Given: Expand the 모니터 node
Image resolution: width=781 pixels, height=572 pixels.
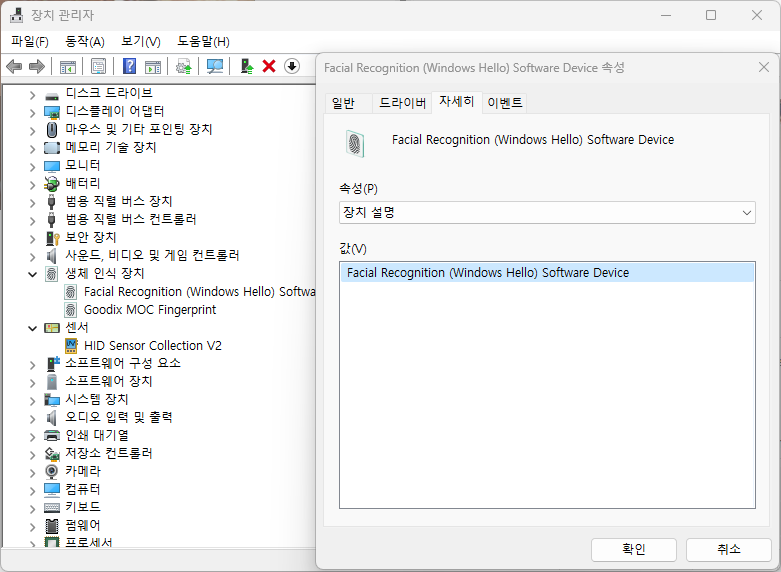Looking at the screenshot, I should (32, 166).
